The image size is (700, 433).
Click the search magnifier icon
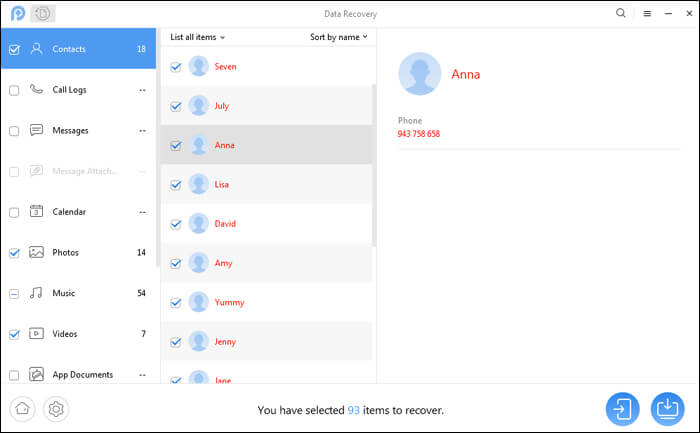pos(621,14)
